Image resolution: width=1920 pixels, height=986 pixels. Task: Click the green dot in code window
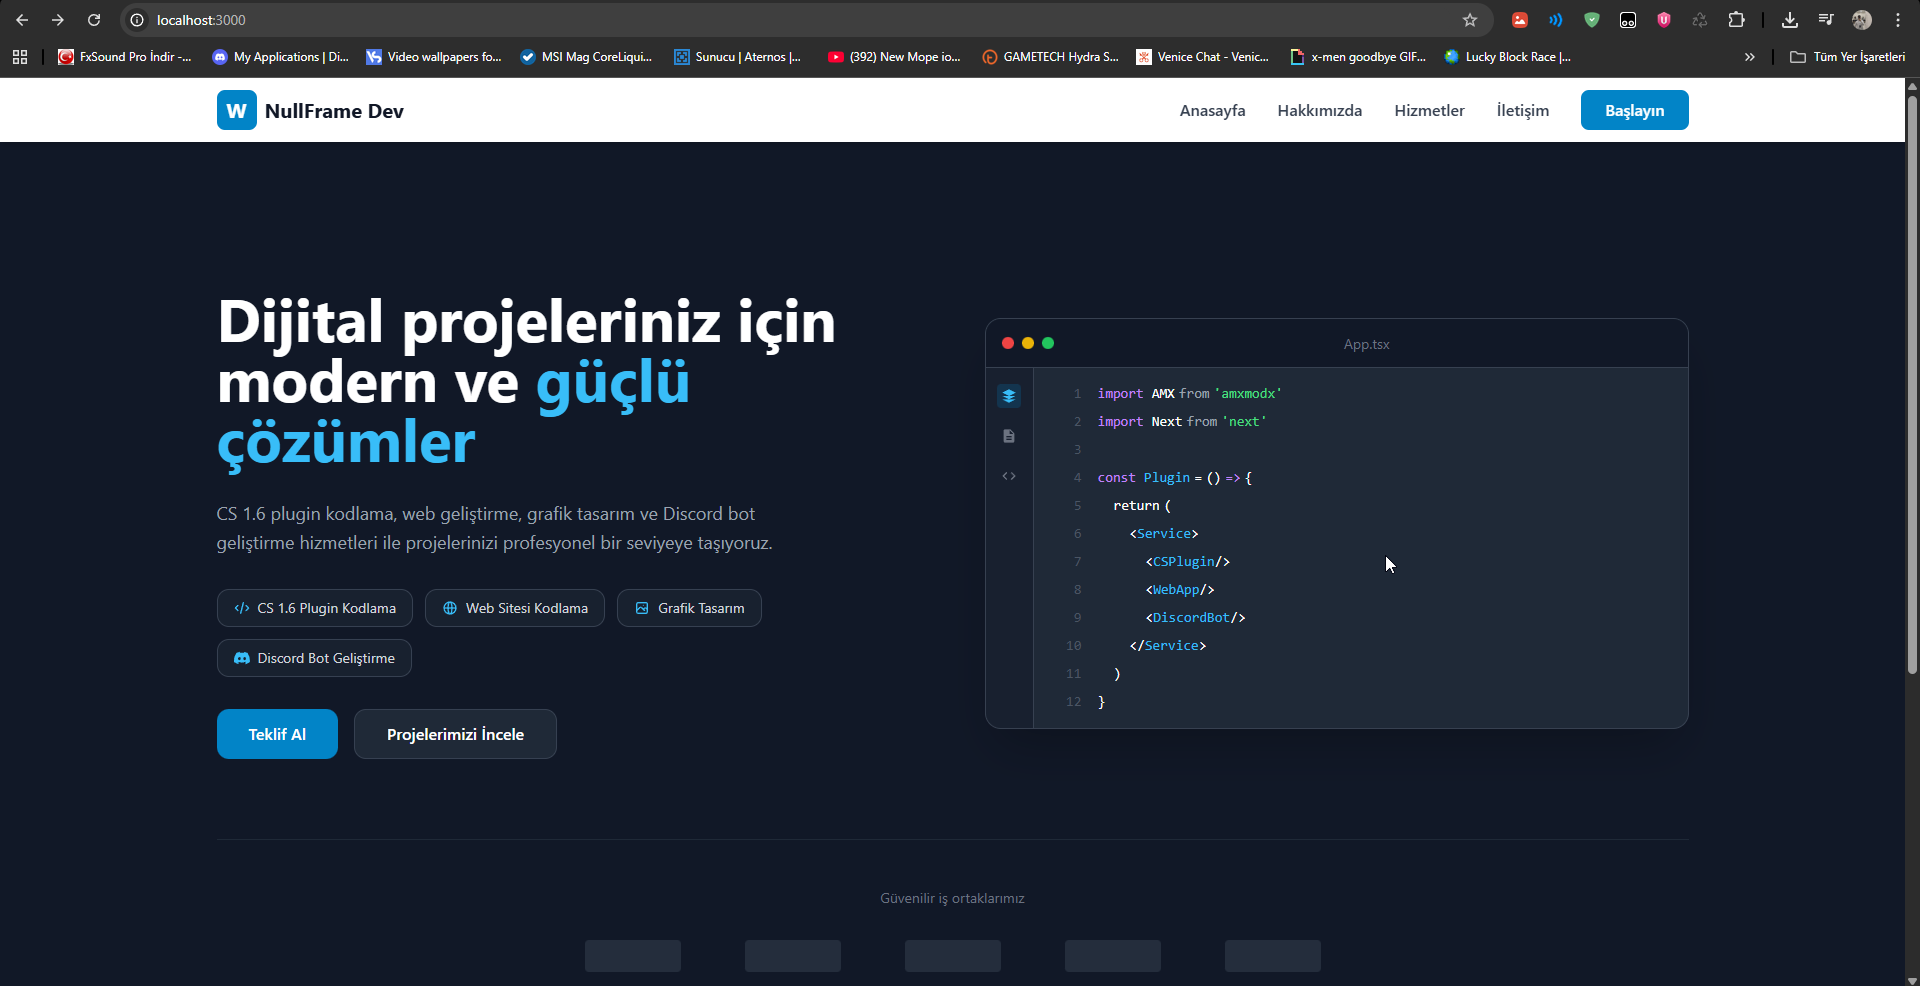pos(1048,343)
